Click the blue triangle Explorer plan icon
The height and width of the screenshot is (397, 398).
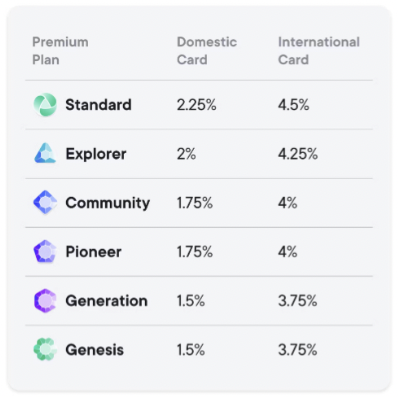pos(45,153)
